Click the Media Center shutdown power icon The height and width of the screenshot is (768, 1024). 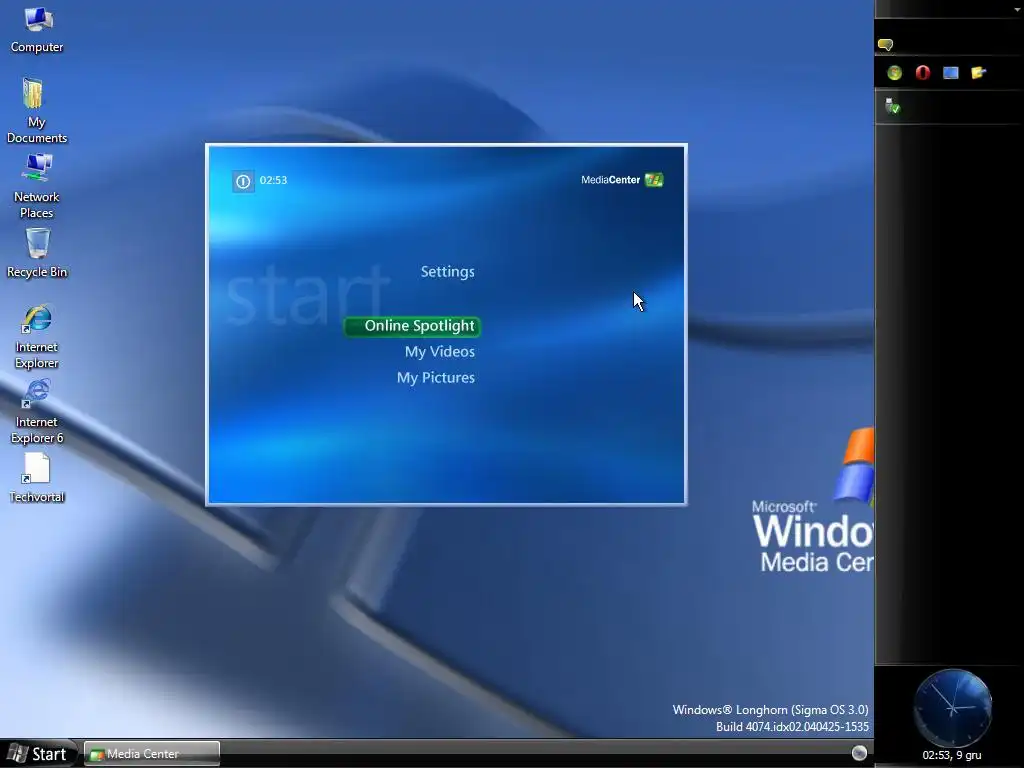[x=243, y=181]
